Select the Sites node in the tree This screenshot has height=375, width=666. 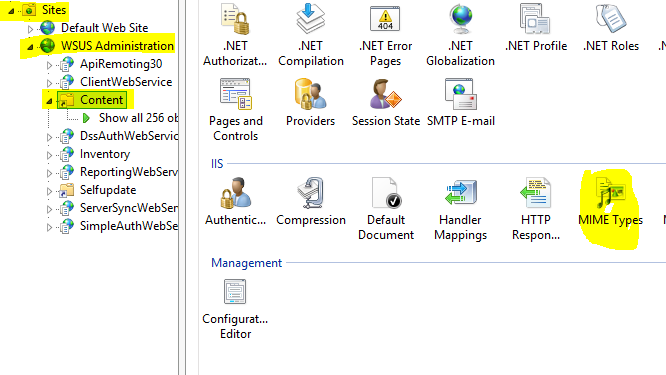[x=54, y=10]
